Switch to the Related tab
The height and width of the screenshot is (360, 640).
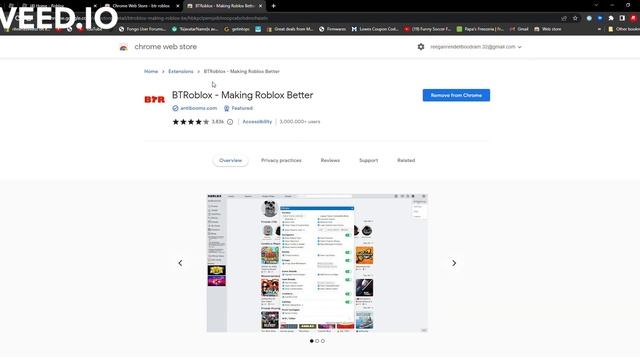pyautogui.click(x=406, y=160)
